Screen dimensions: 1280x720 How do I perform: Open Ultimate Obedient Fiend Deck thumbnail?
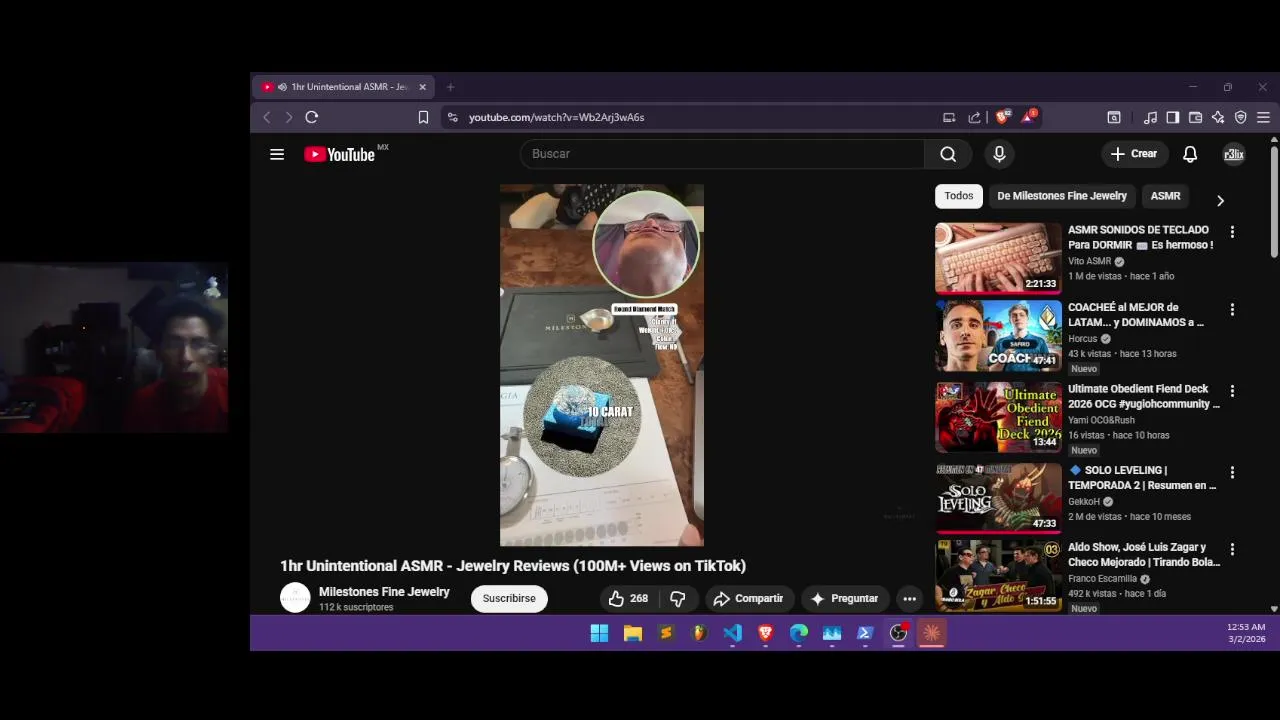tap(998, 417)
